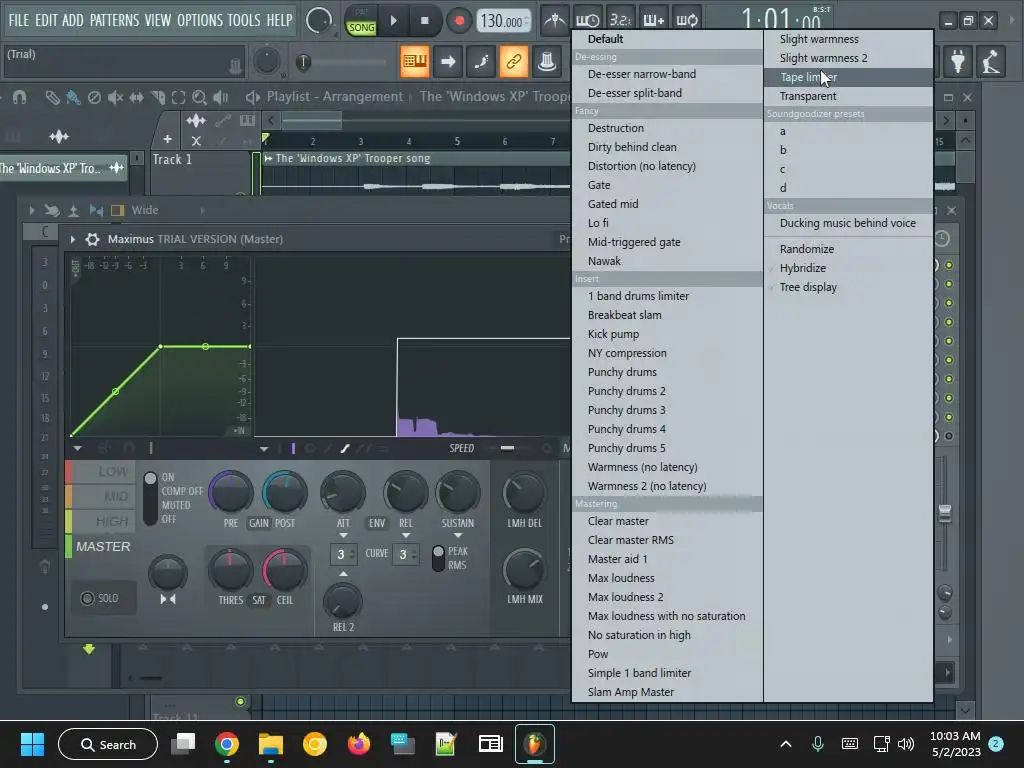Click the record button
This screenshot has width=1024, height=768.
click(x=459, y=21)
